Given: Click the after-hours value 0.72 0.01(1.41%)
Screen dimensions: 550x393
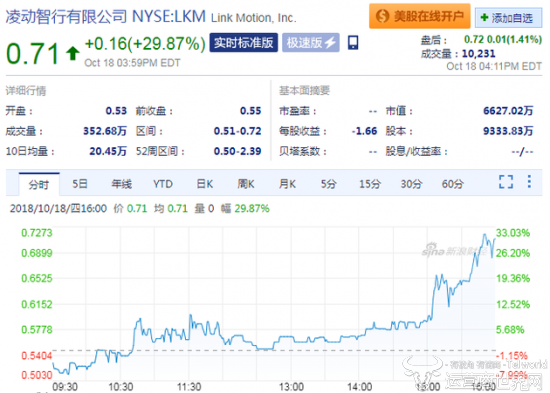Looking at the screenshot, I should click(x=503, y=39).
